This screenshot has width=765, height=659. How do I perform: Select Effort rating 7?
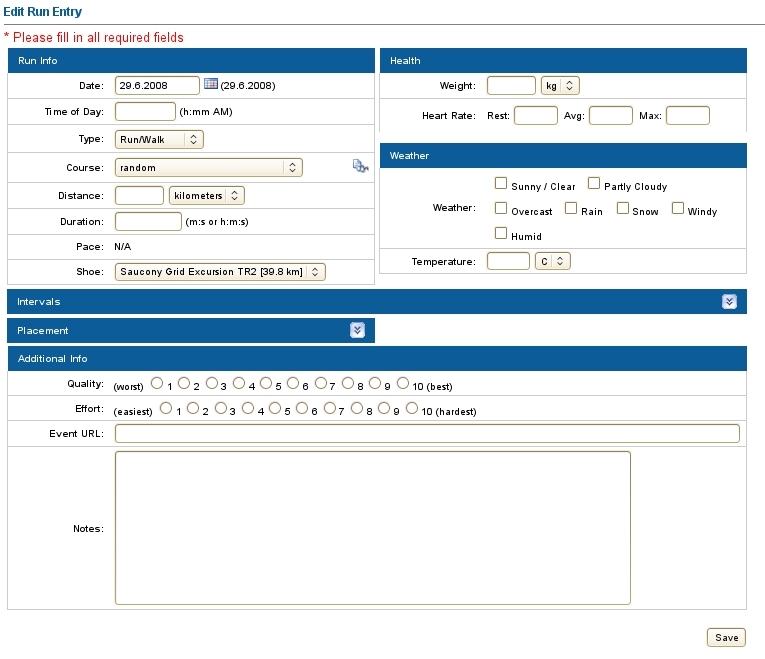[330, 408]
